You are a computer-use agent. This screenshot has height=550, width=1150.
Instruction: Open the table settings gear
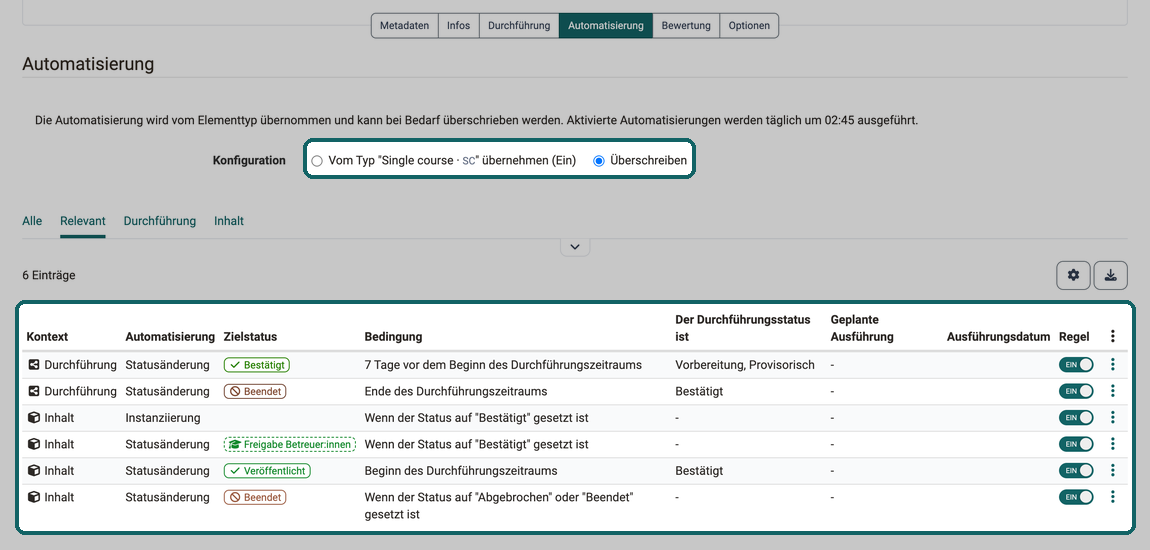pyautogui.click(x=1074, y=275)
